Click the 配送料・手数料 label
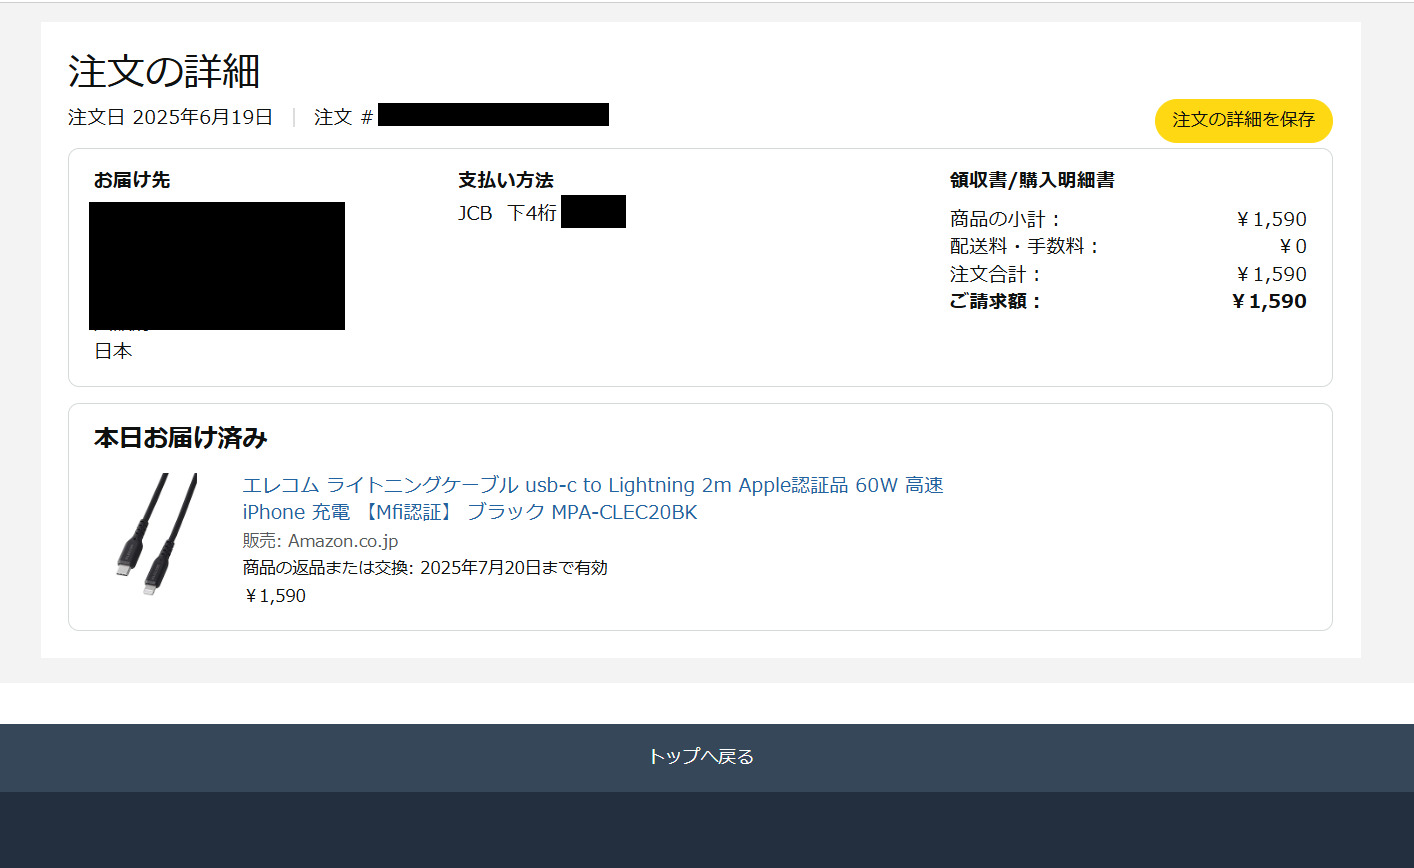This screenshot has width=1414, height=868. tap(1024, 246)
